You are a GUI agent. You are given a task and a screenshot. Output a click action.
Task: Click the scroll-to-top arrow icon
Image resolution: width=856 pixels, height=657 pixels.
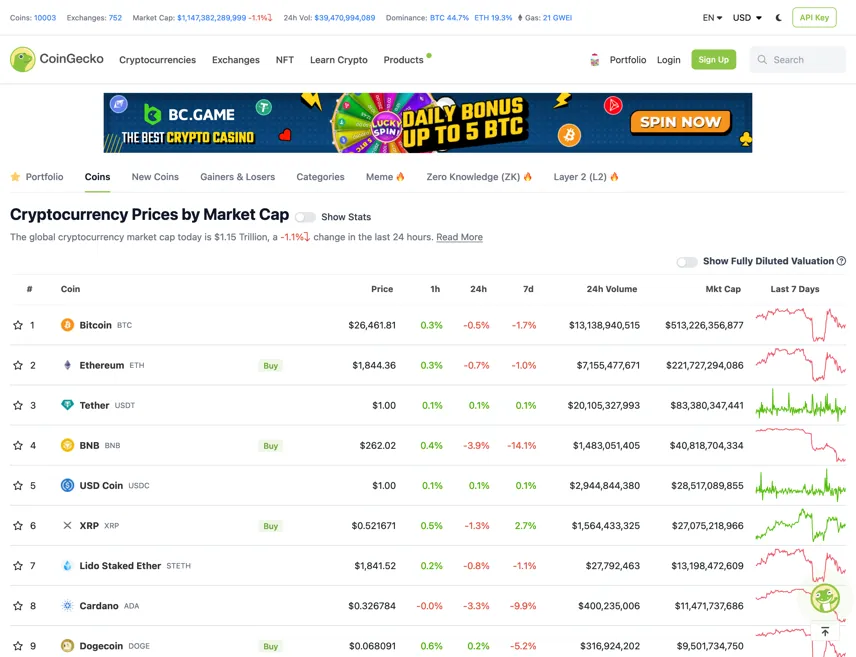825,631
